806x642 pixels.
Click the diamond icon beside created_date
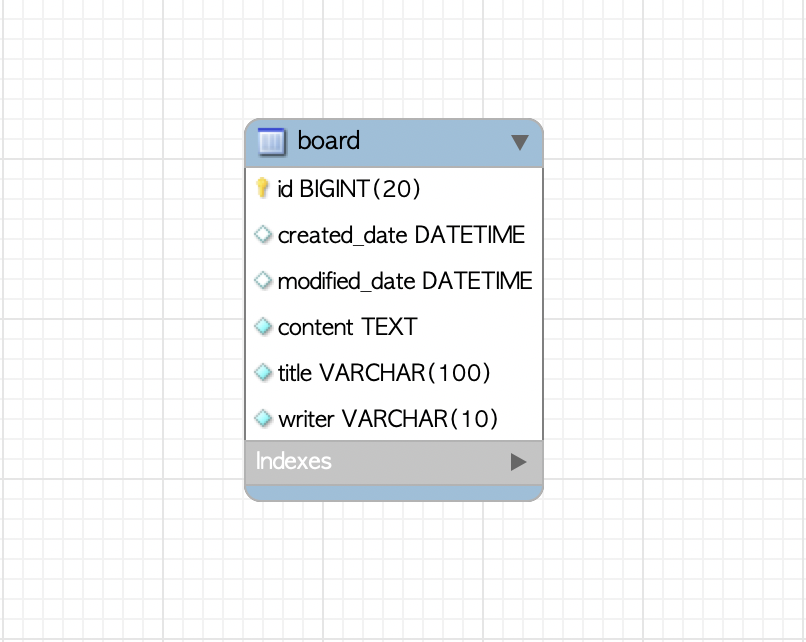pos(263,234)
